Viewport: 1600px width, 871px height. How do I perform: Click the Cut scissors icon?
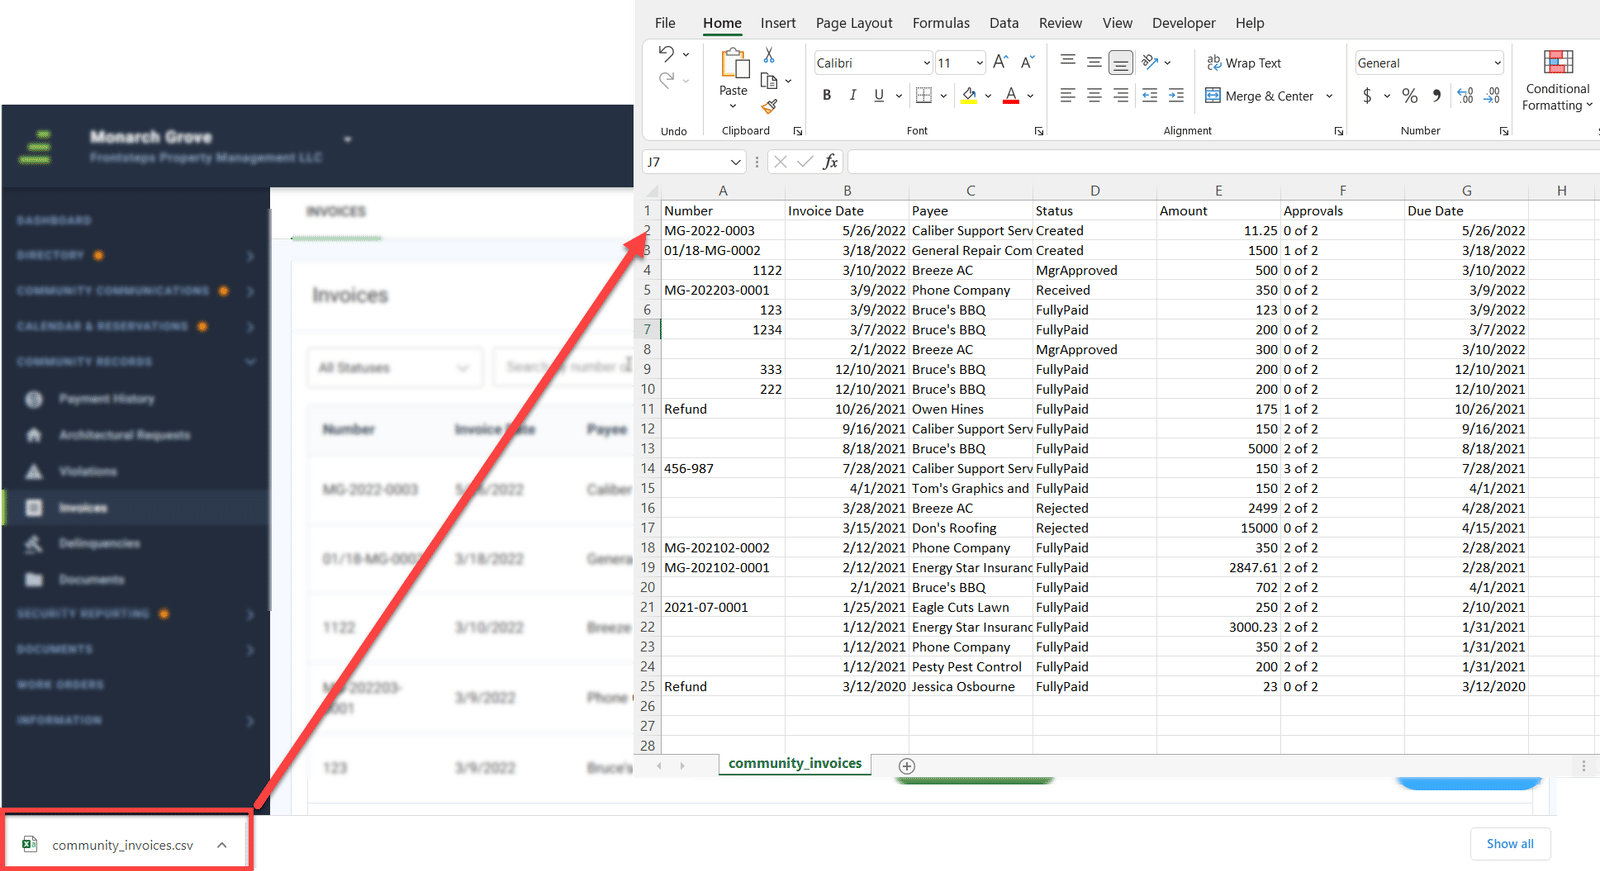coord(769,55)
